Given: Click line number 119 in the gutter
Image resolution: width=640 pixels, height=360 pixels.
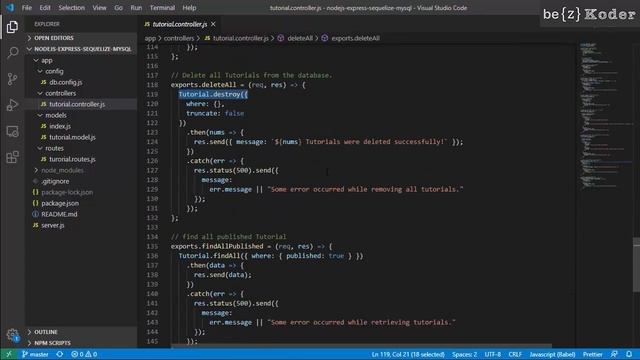Looking at the screenshot, I should [x=152, y=94].
